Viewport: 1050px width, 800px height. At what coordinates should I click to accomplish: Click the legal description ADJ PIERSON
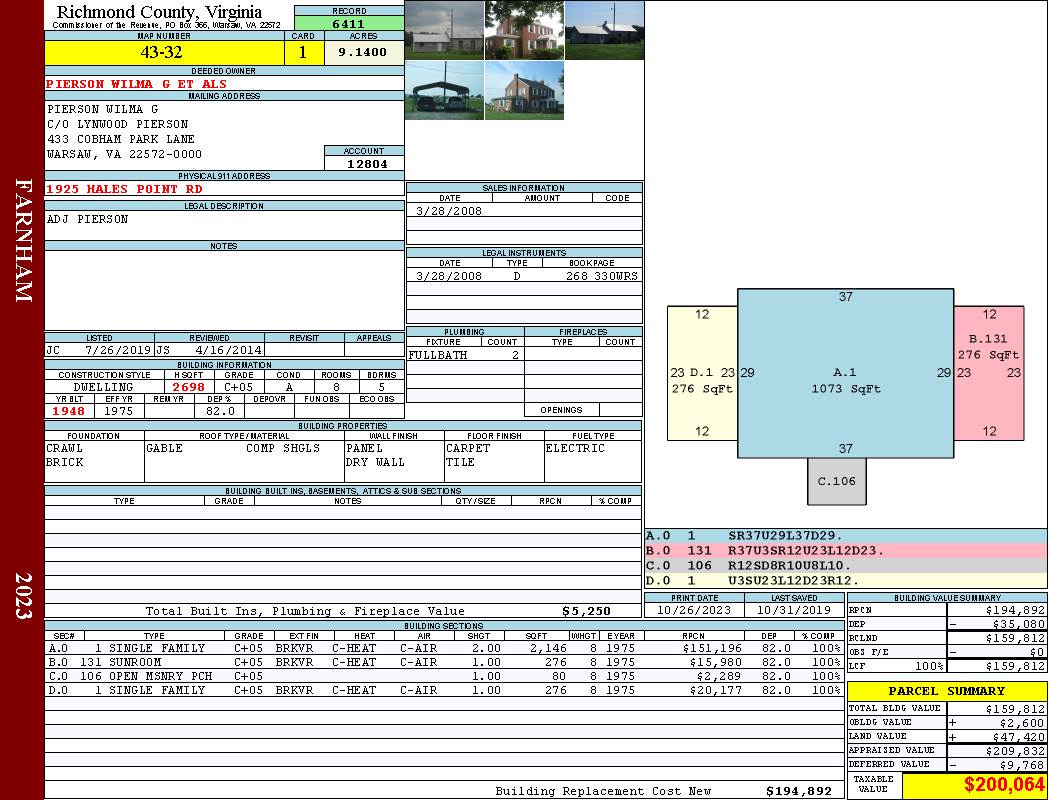[x=87, y=219]
